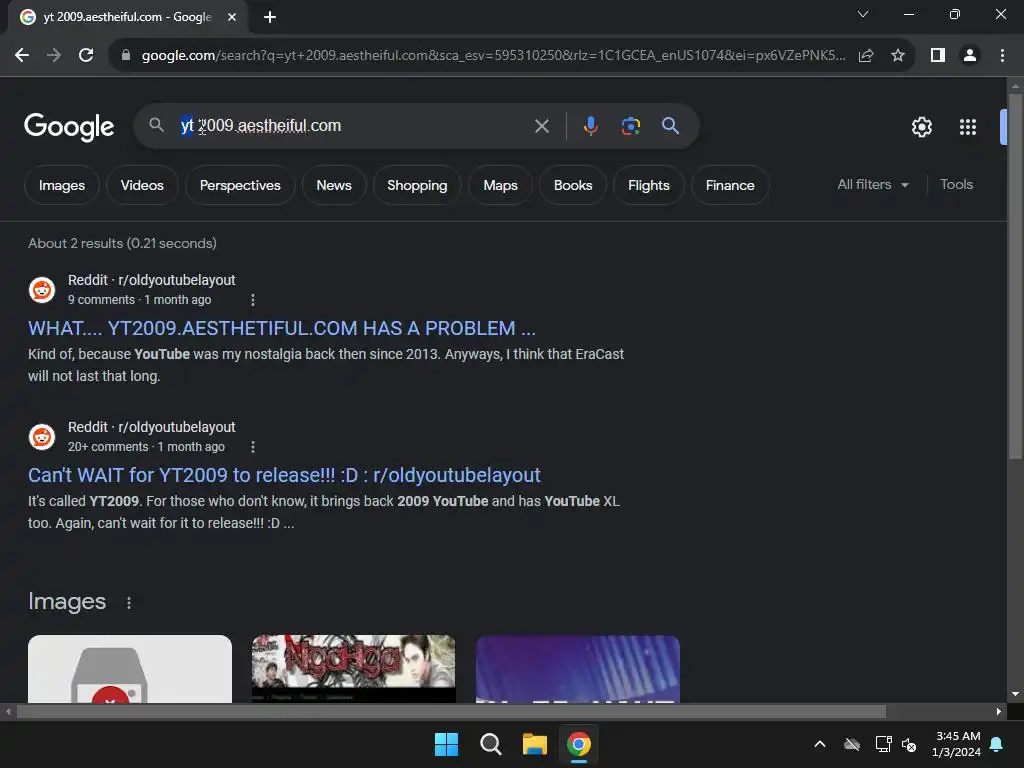
Task: Click the vertical scrollbar thumb
Action: [1016, 276]
